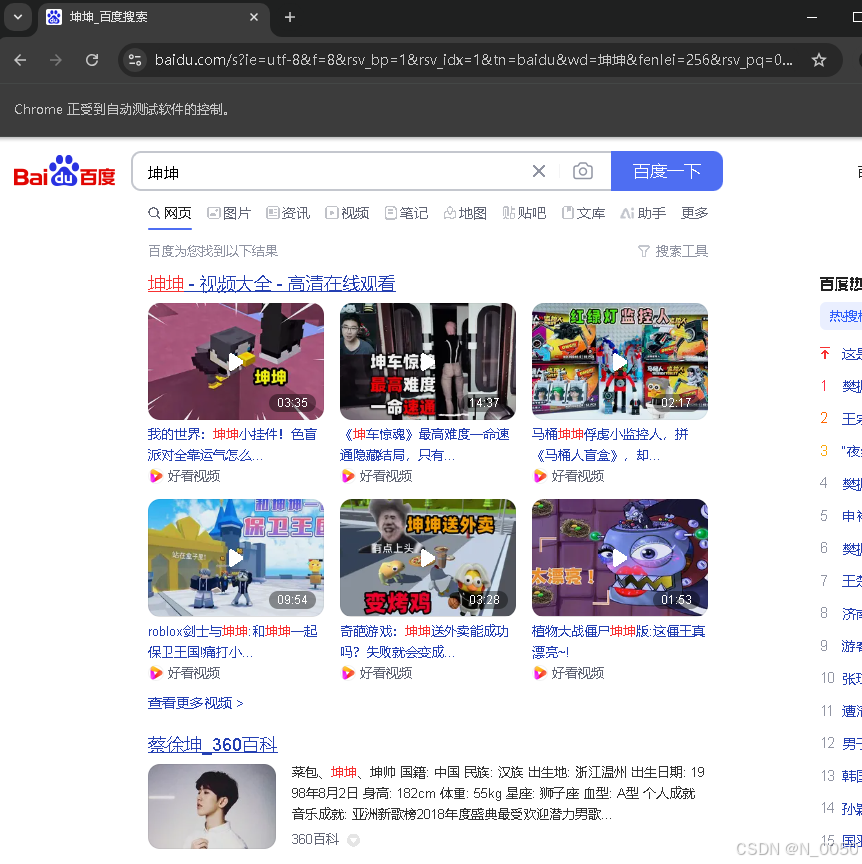Play the 03:35 我的世界 坤坤 video thumbnail
The height and width of the screenshot is (864, 862).
tap(236, 361)
